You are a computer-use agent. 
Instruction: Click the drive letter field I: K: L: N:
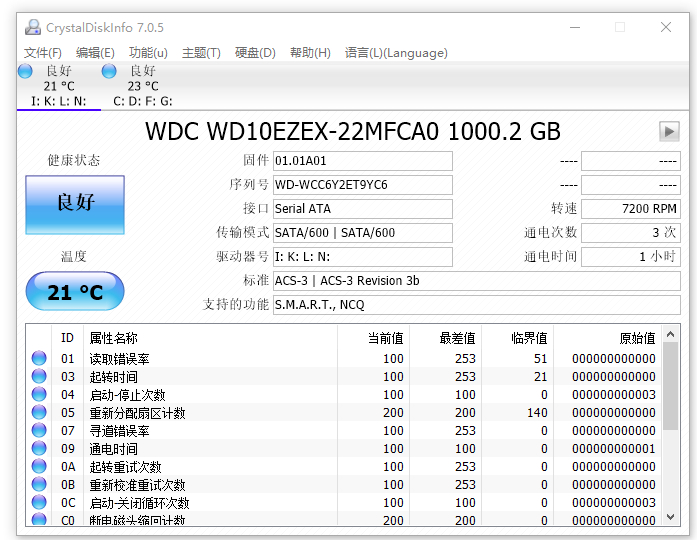pos(363,257)
